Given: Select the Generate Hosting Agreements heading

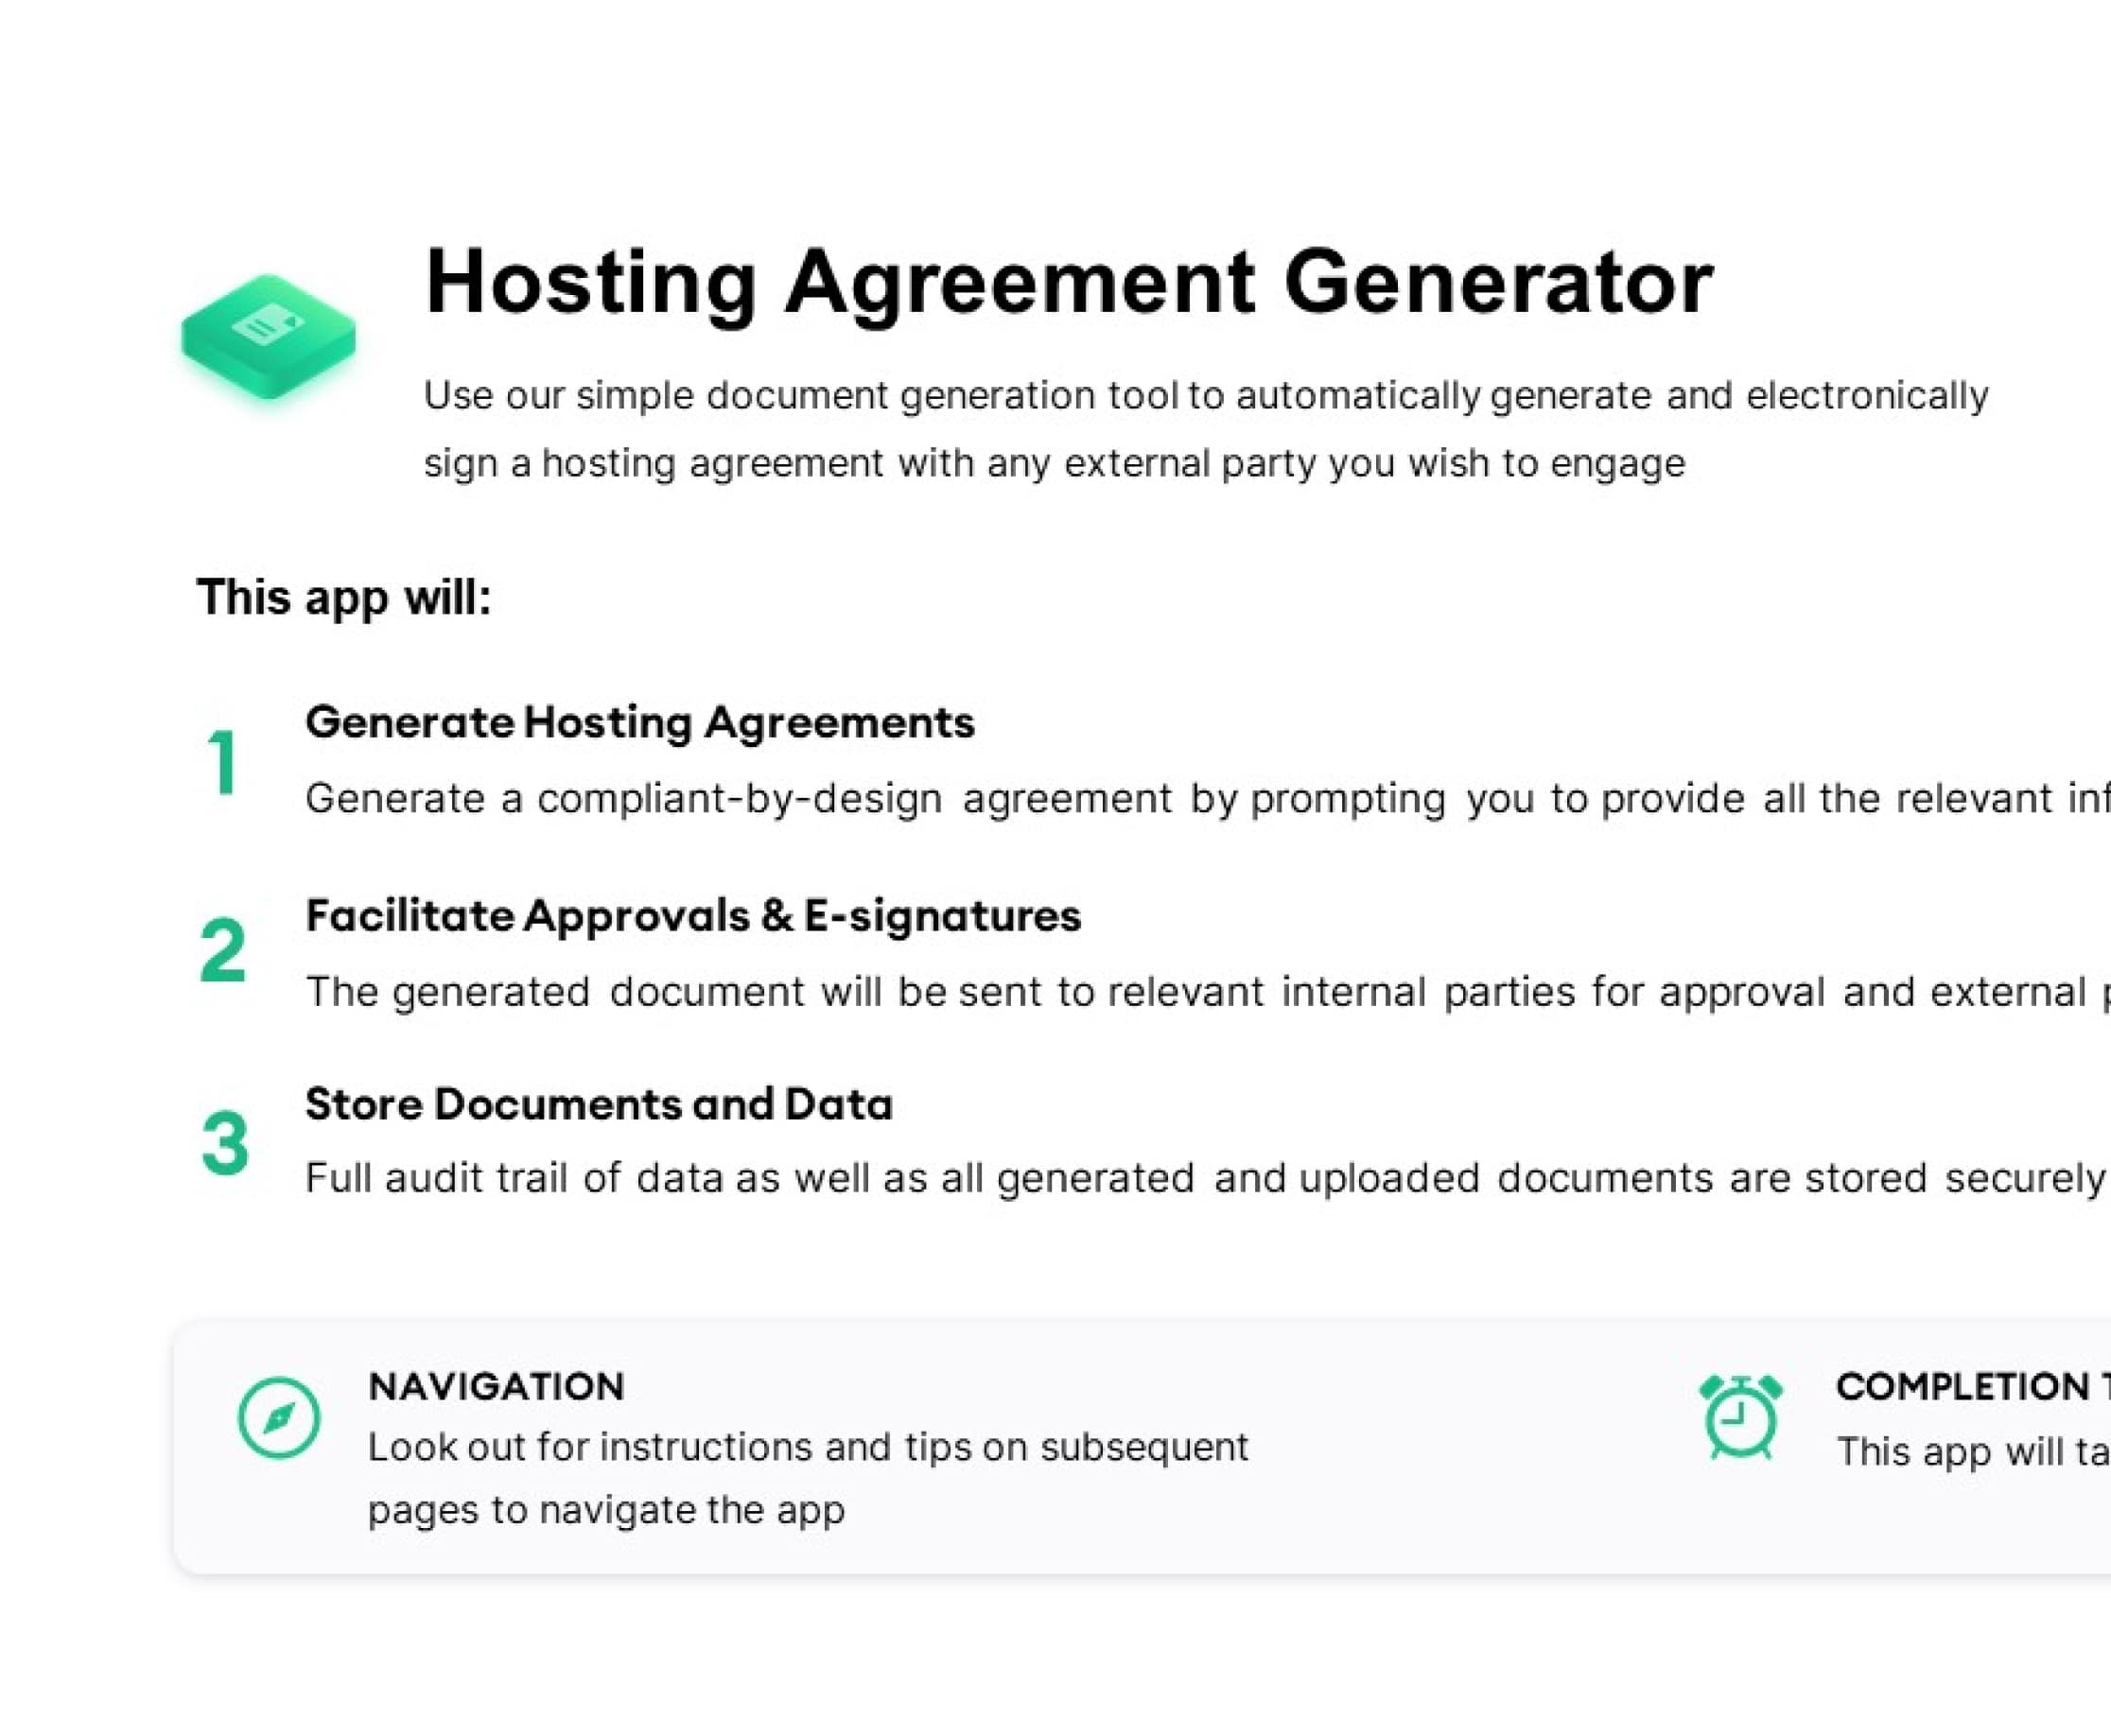Looking at the screenshot, I should pyautogui.click(x=640, y=722).
